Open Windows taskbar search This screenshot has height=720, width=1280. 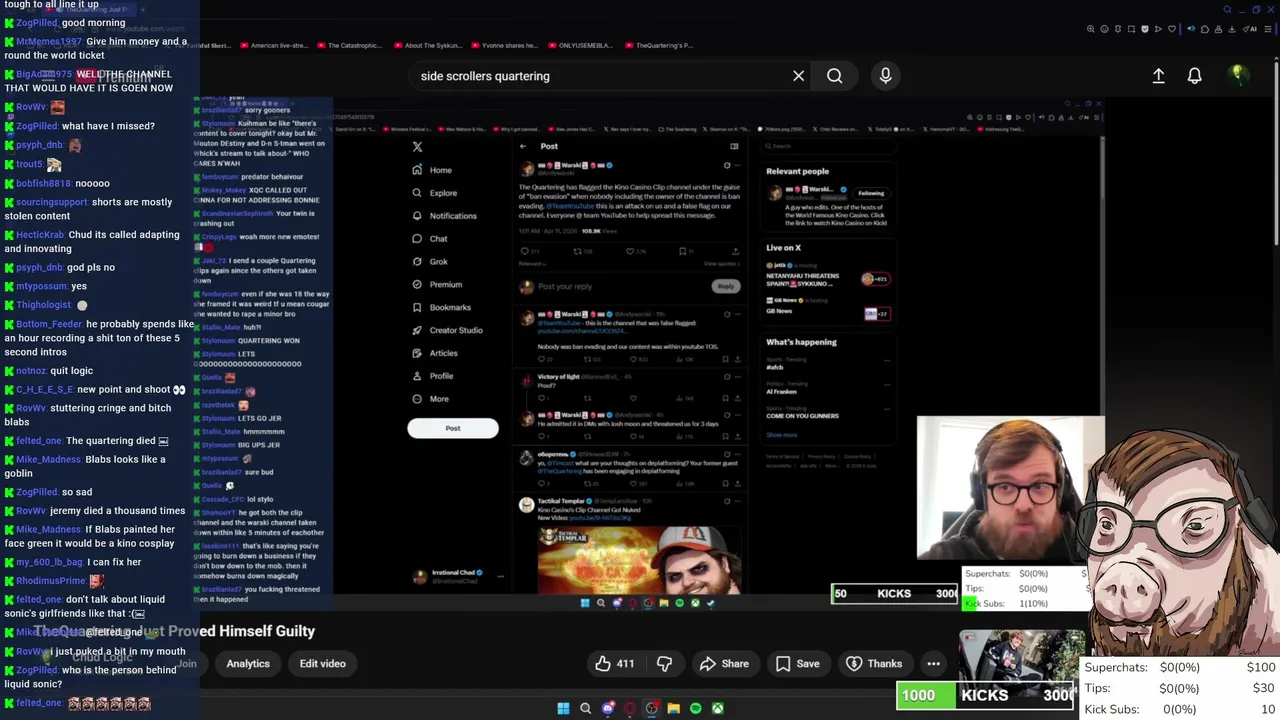[x=585, y=709]
